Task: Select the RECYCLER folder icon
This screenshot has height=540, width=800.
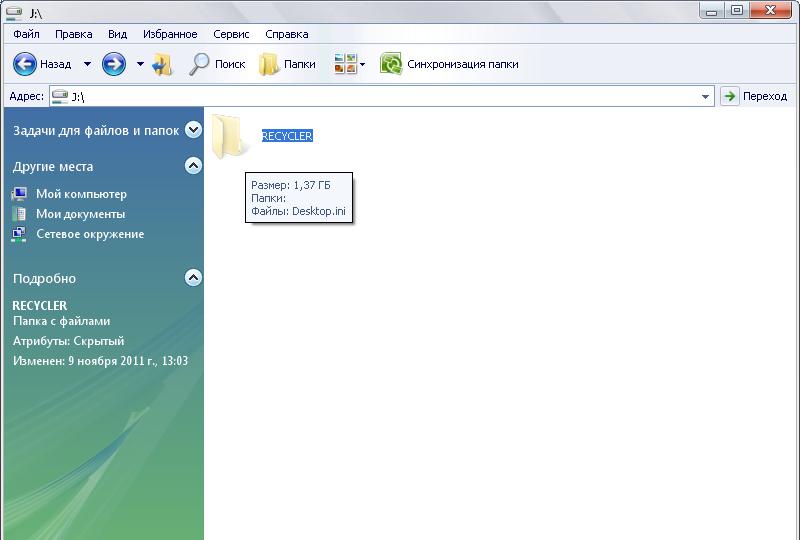Action: click(229, 136)
